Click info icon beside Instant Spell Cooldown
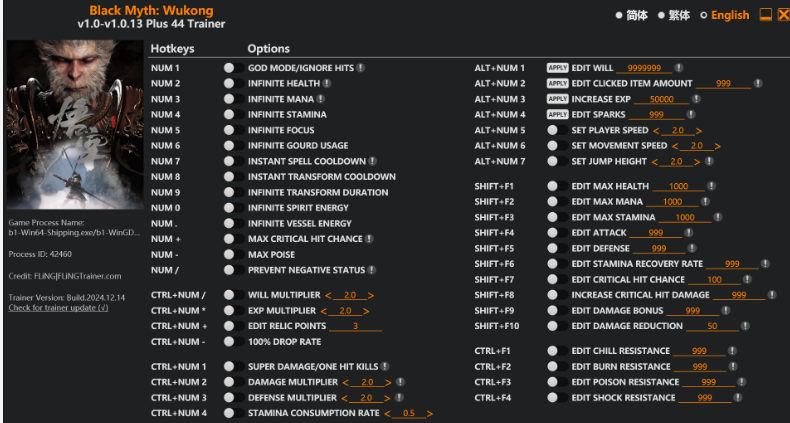The image size is (790, 423). point(372,161)
